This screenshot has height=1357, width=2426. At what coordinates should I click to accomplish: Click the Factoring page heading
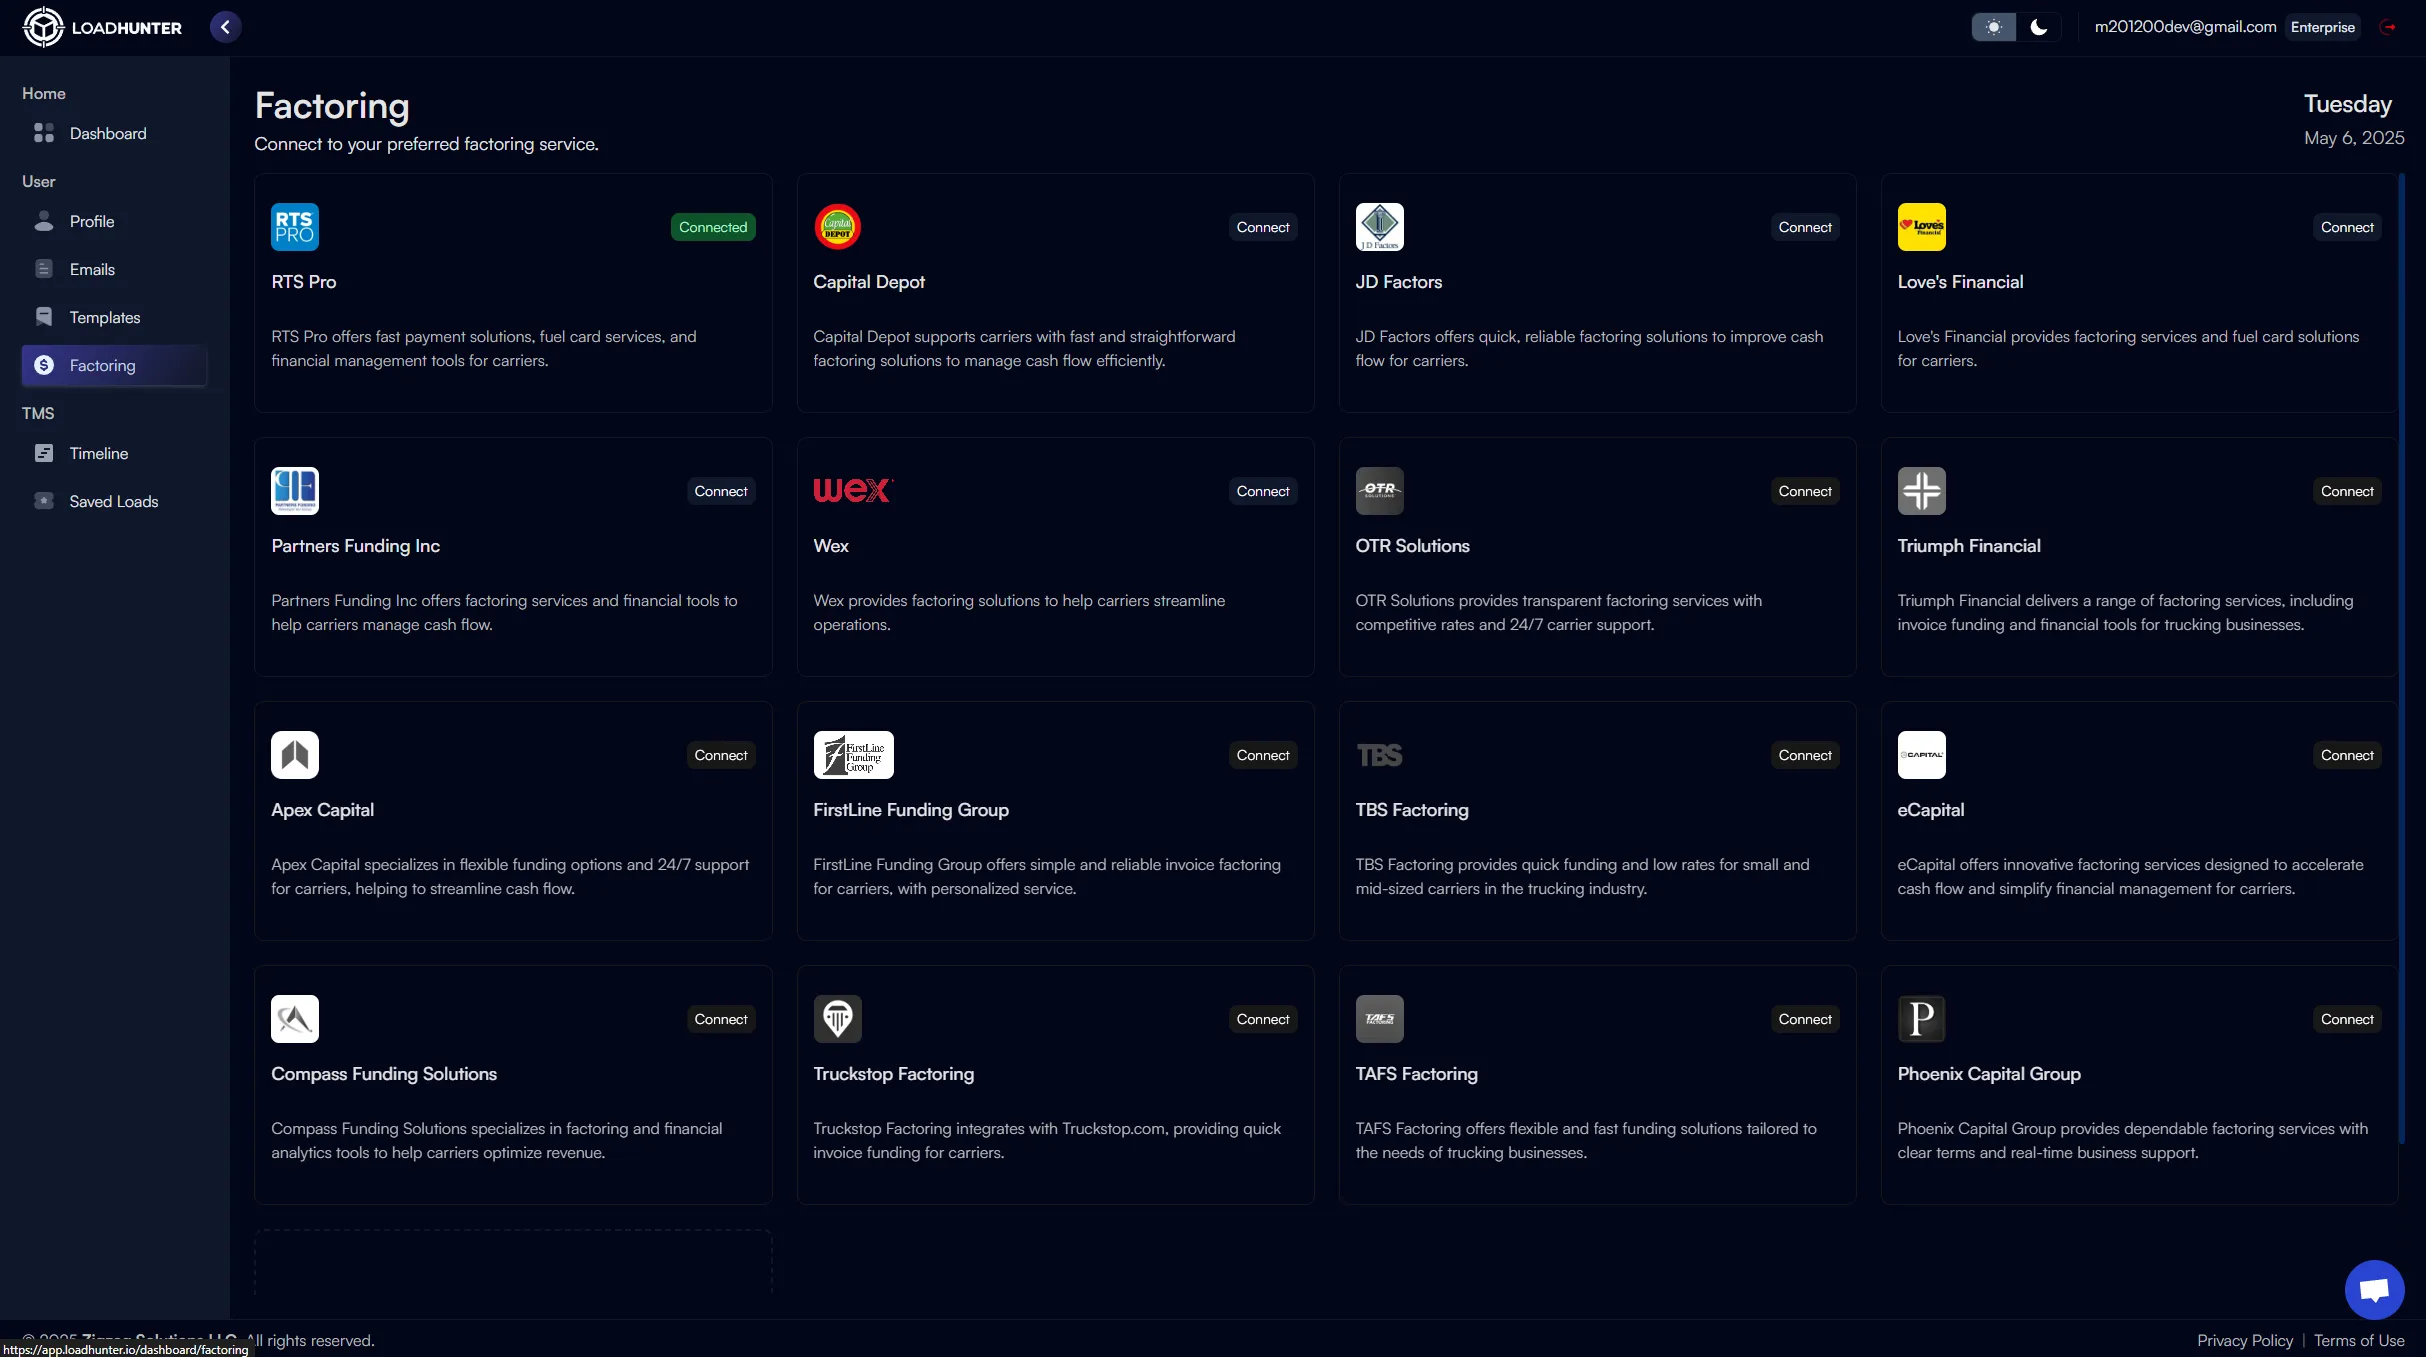click(332, 106)
